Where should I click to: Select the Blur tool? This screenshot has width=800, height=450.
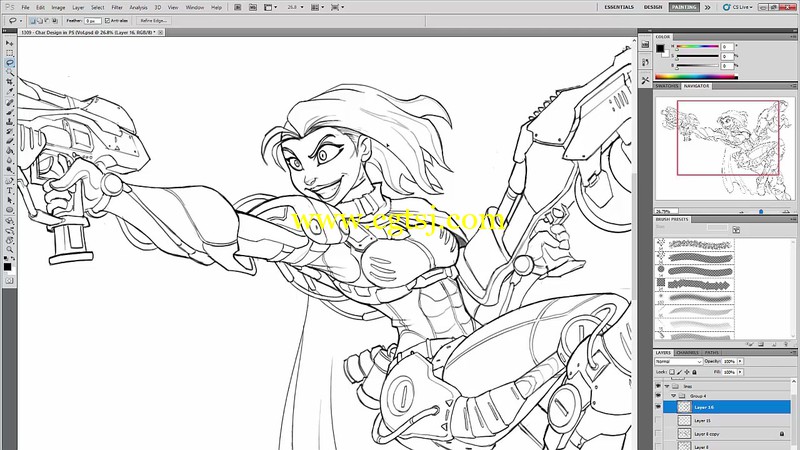(x=10, y=161)
